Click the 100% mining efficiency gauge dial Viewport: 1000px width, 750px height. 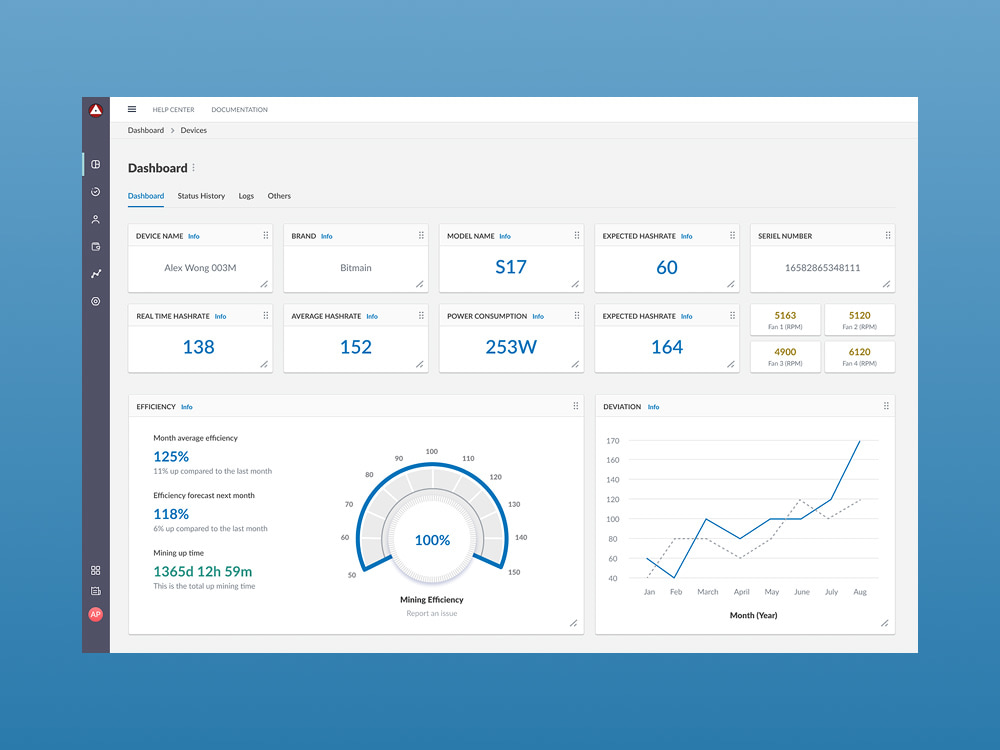(x=432, y=540)
